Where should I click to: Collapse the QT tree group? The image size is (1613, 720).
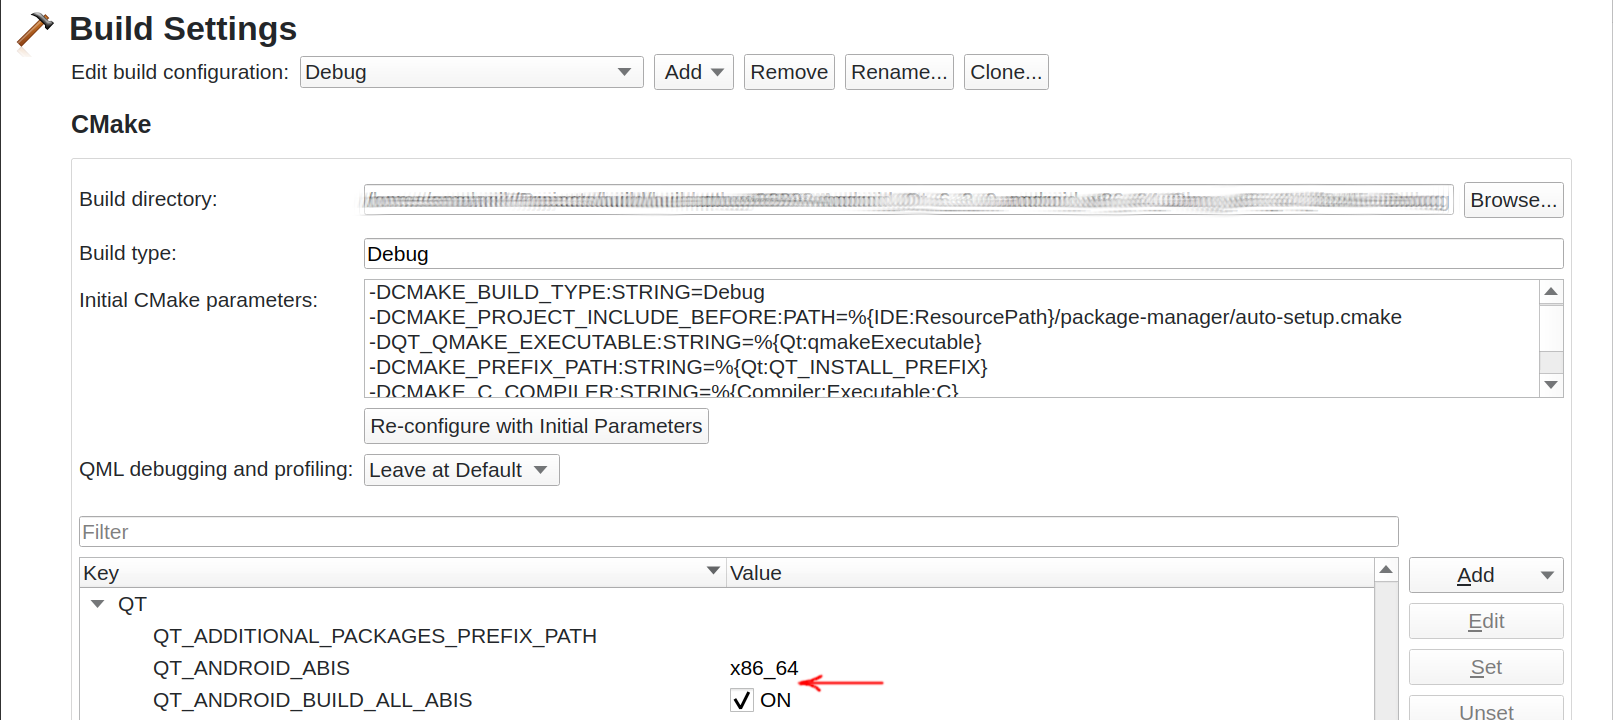(98, 604)
